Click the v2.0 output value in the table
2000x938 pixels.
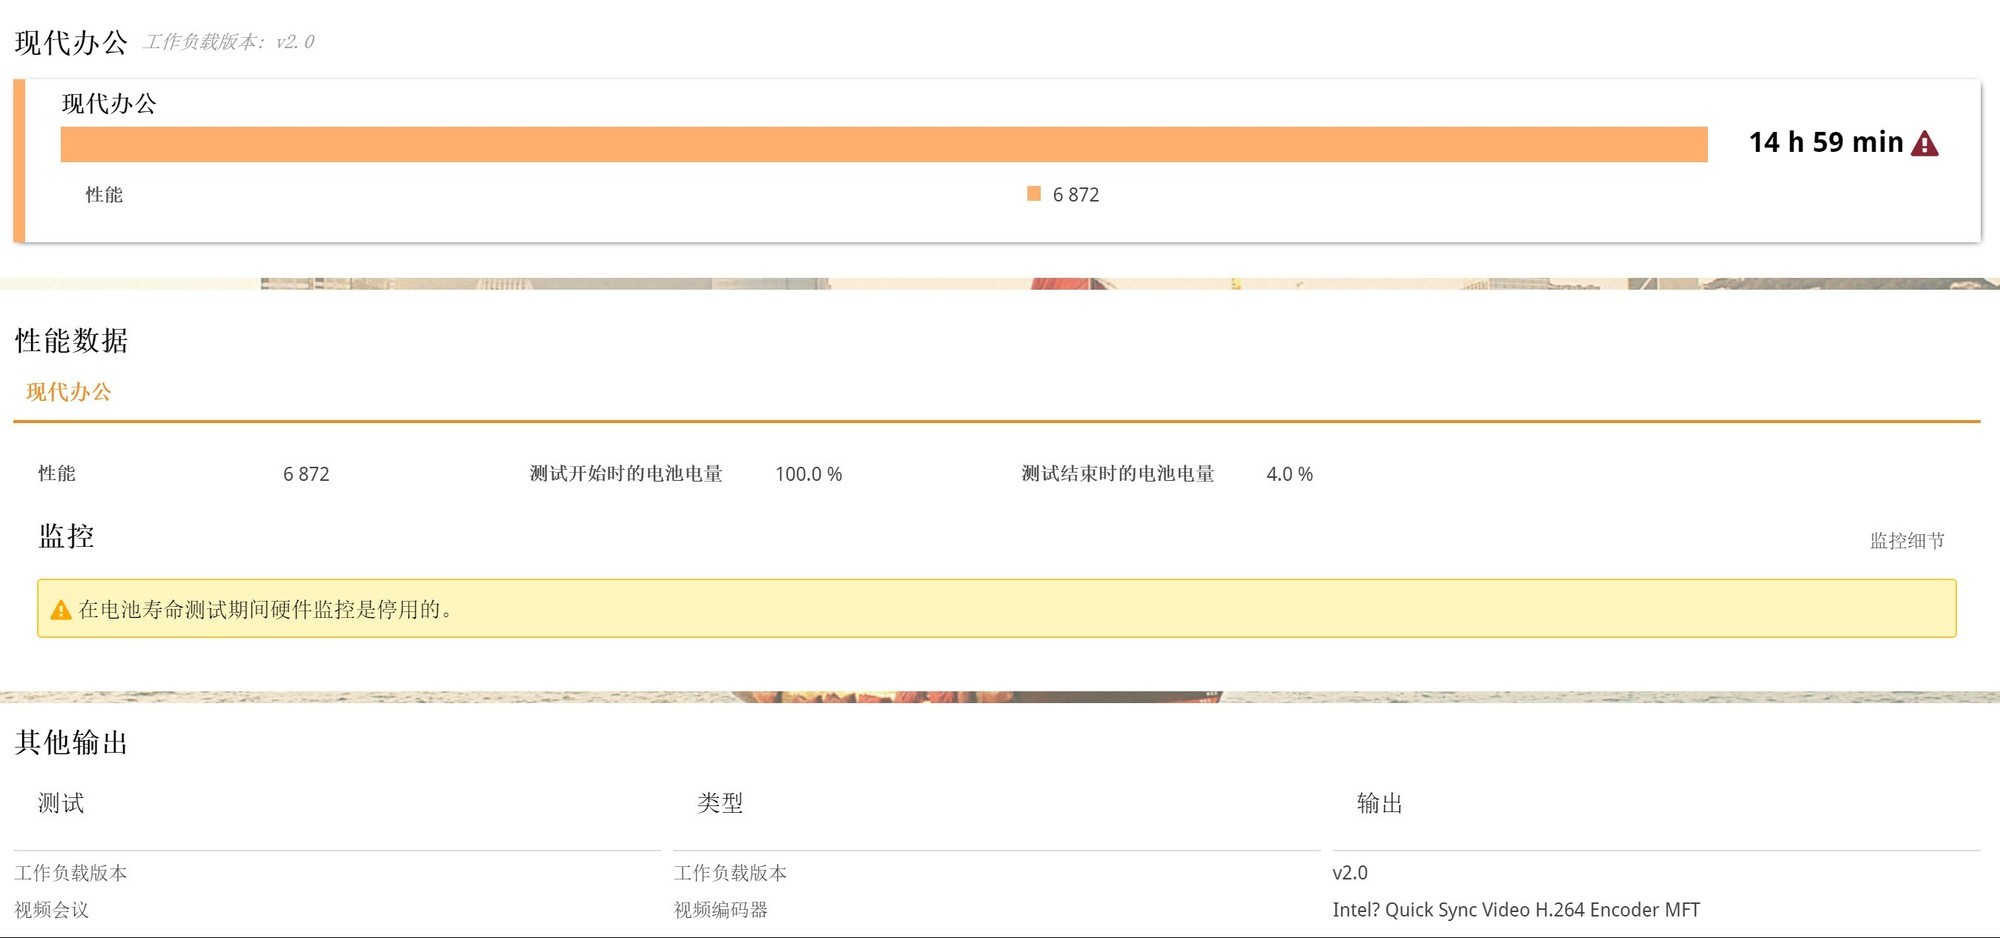click(x=1349, y=873)
